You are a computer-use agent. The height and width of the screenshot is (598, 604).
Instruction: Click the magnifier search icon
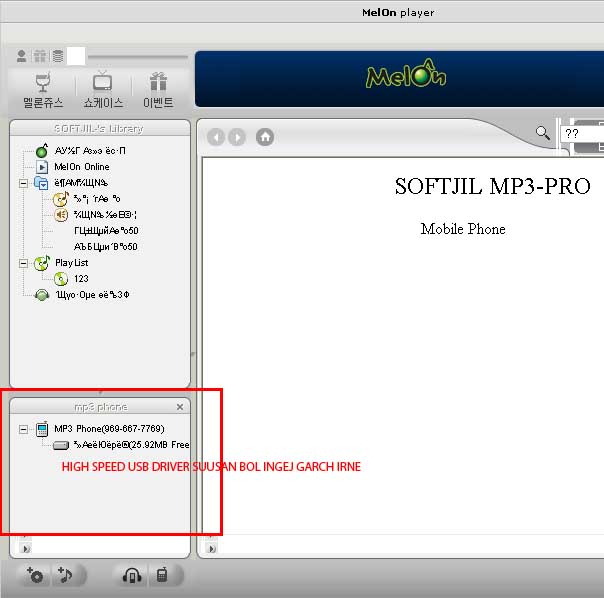543,133
